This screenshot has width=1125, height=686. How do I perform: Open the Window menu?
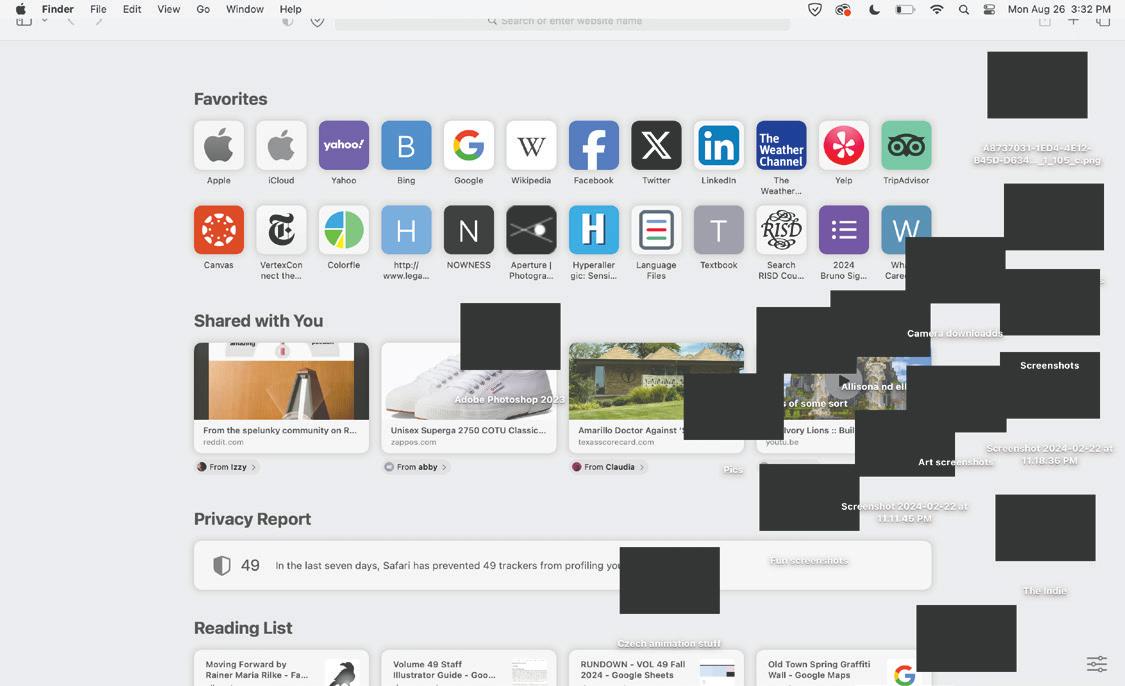coord(245,9)
